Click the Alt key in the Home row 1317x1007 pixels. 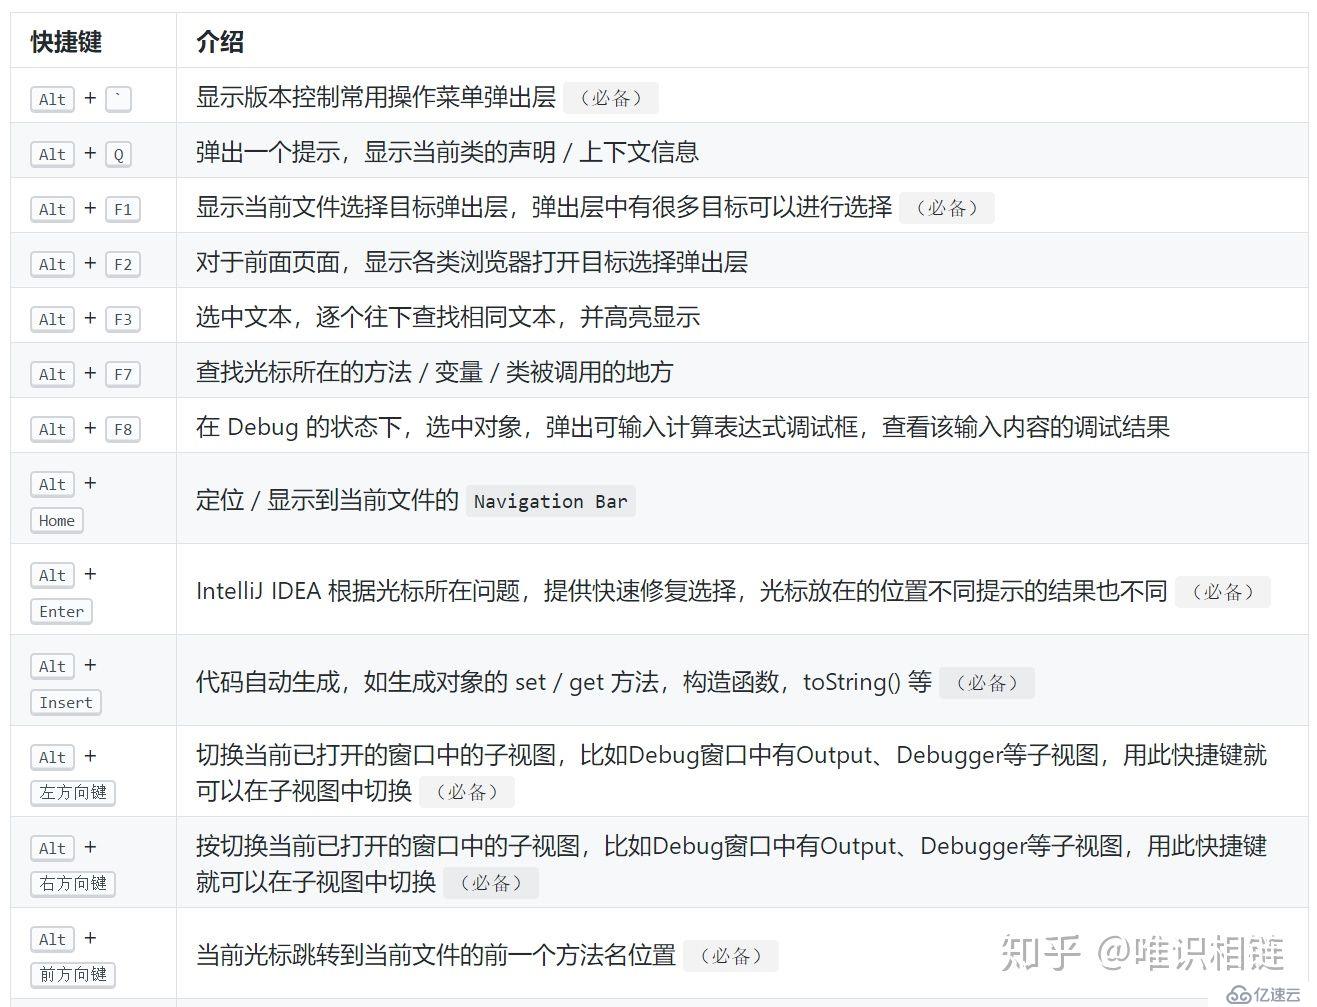tap(52, 484)
